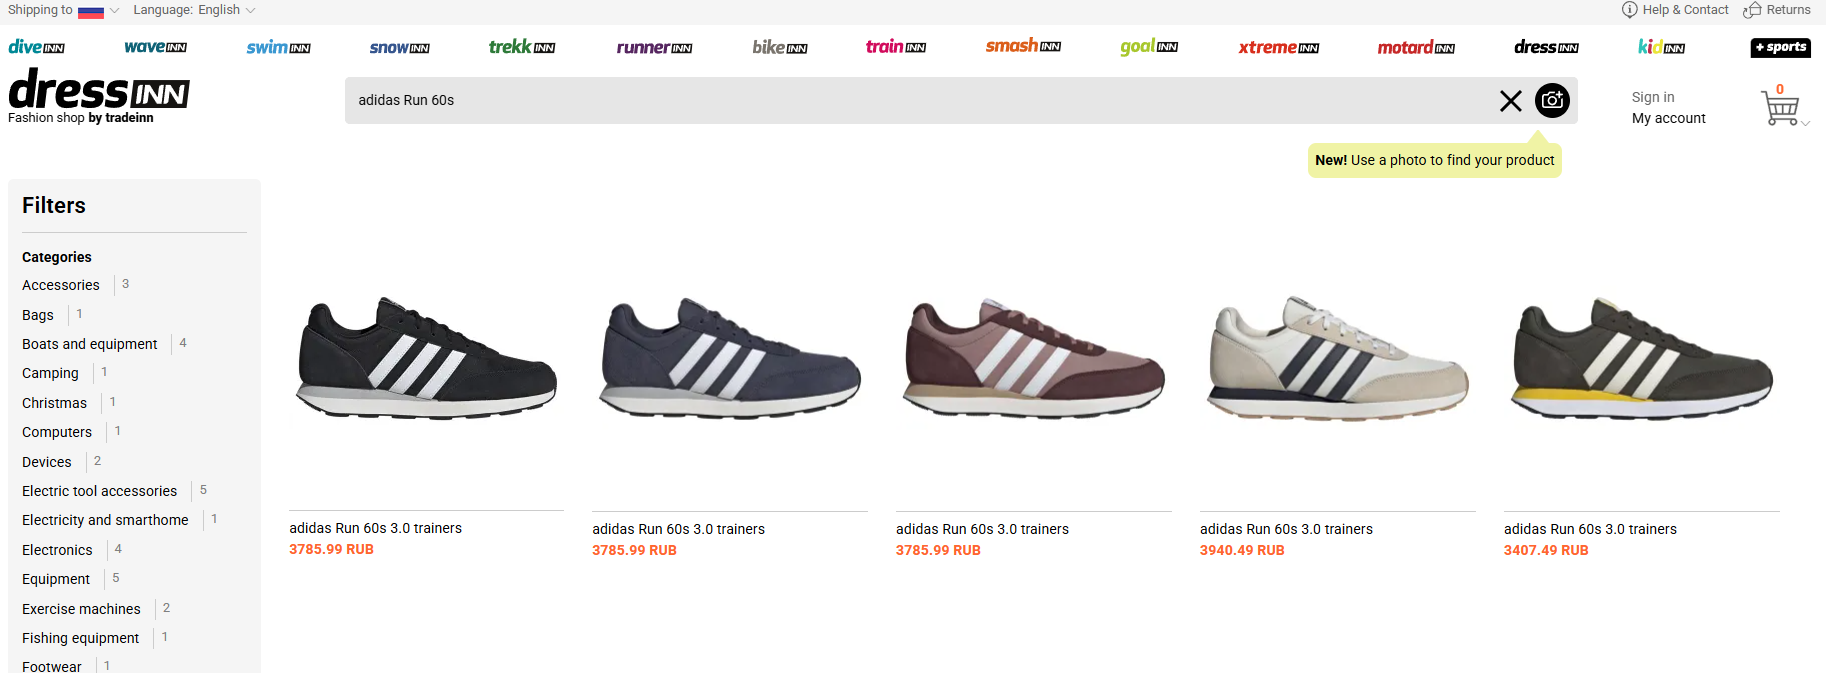Switch to the trekkinn store tab
Screen dimensions: 1826x673
[x=522, y=47]
